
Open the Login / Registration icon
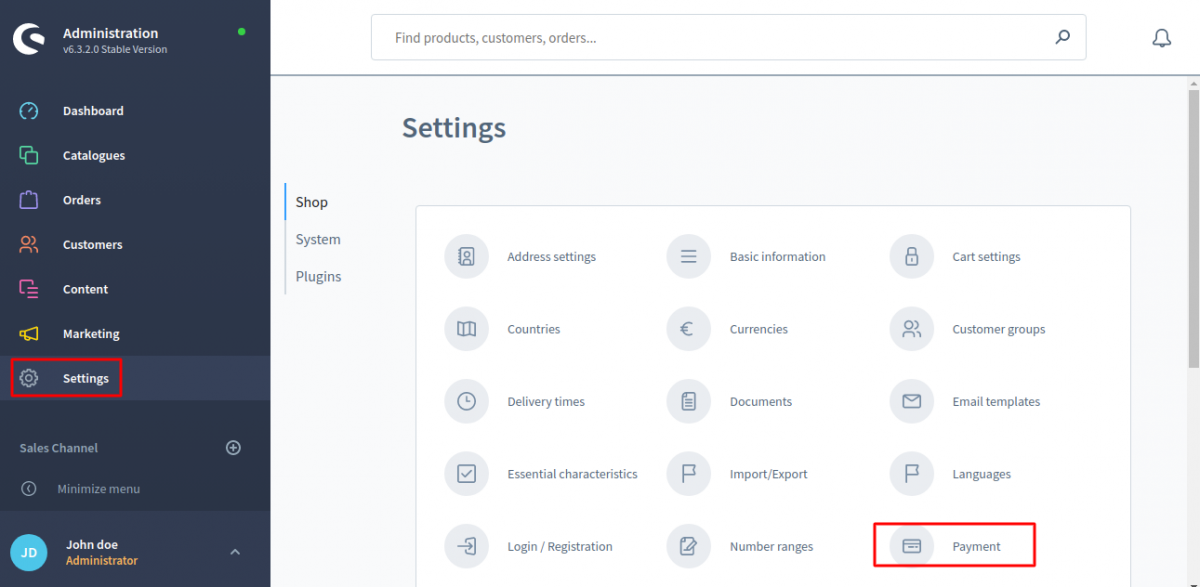click(466, 547)
